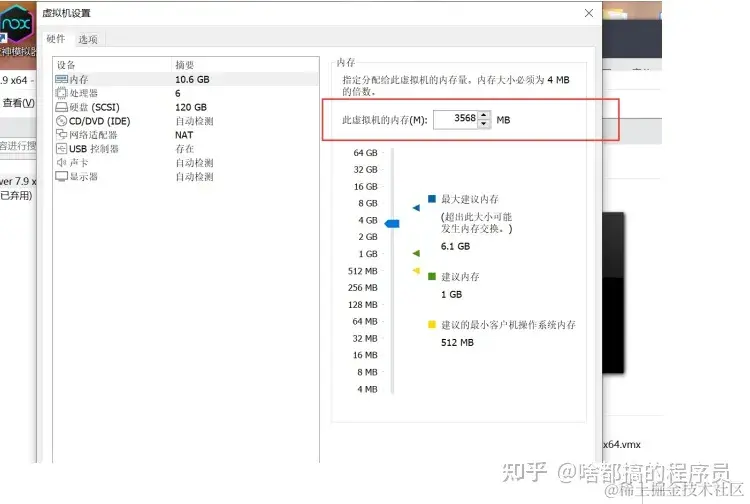
Task: Click the 64 MB scale label
Action: point(365,321)
